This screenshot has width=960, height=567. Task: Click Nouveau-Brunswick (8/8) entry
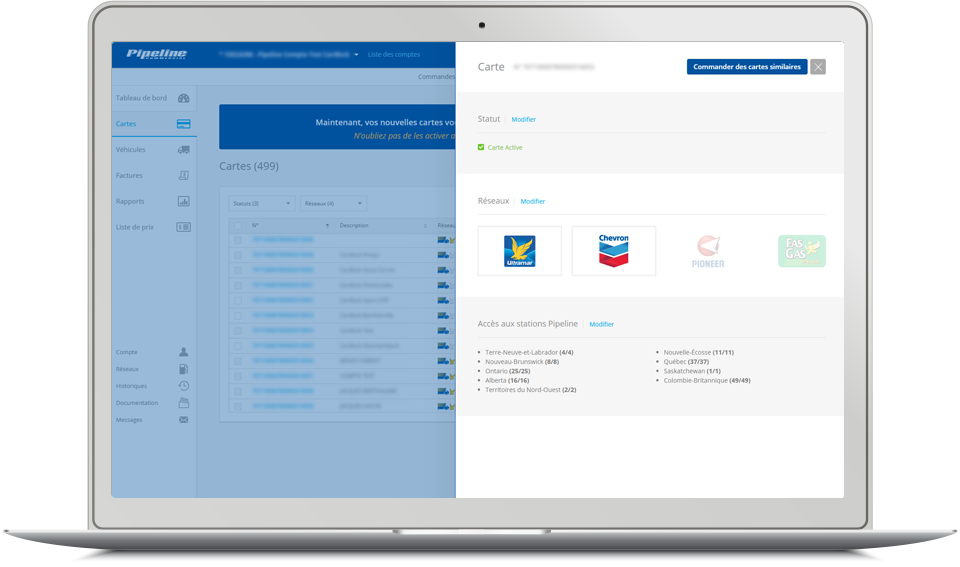tap(522, 362)
